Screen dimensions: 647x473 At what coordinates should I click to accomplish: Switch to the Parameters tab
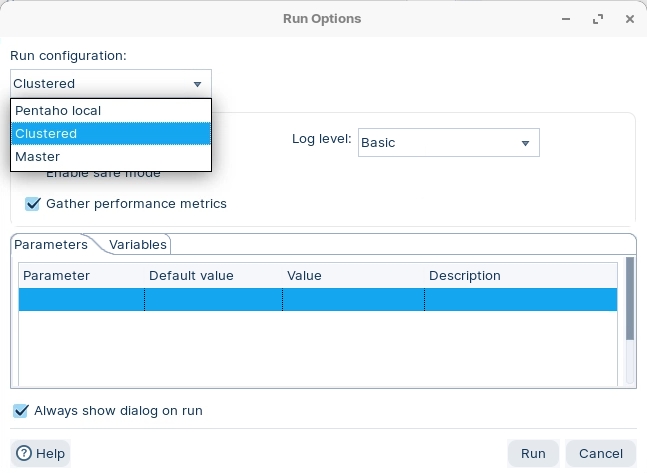(x=50, y=244)
